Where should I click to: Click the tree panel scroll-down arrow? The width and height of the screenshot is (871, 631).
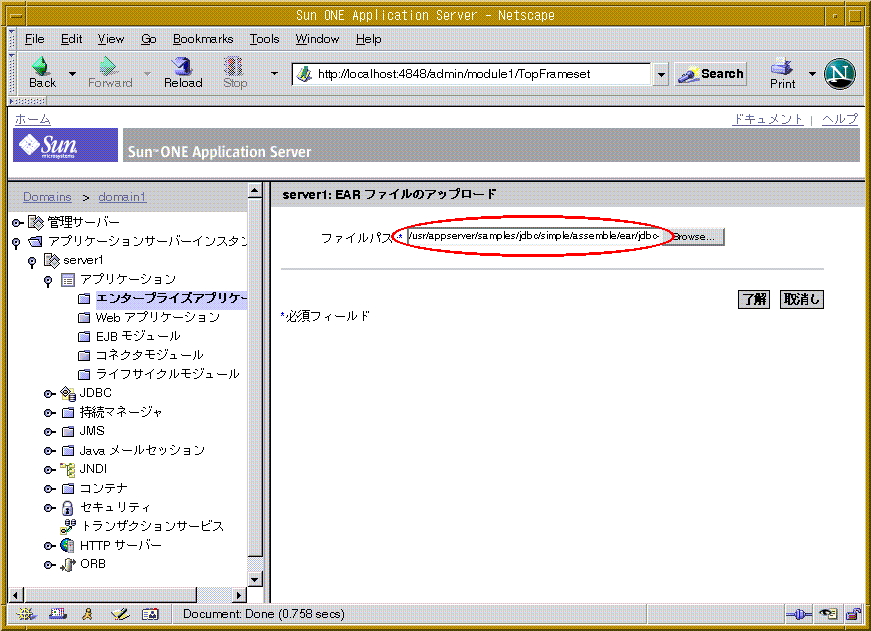tap(254, 579)
